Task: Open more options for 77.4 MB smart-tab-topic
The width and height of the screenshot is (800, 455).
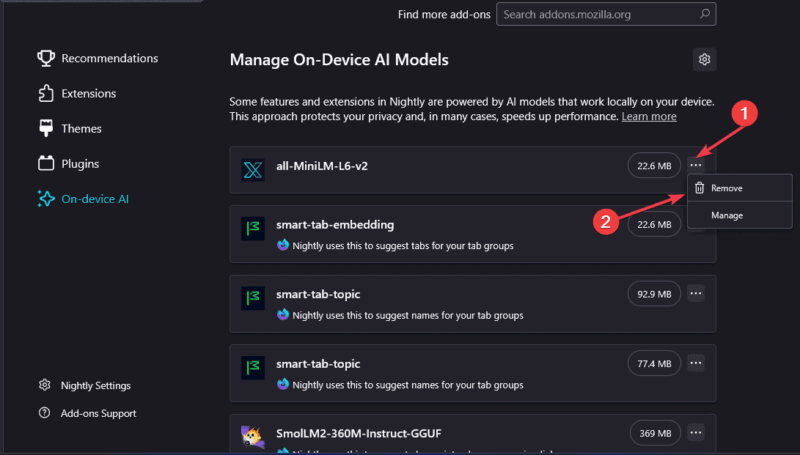Action: pos(696,363)
